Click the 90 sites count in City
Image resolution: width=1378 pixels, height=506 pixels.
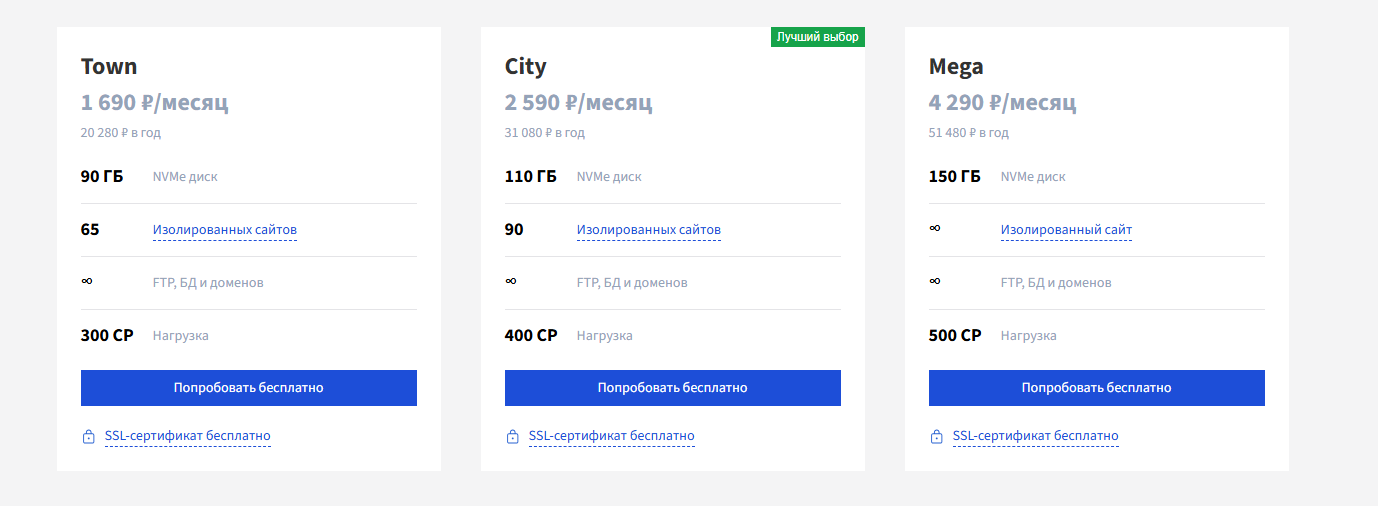514,230
